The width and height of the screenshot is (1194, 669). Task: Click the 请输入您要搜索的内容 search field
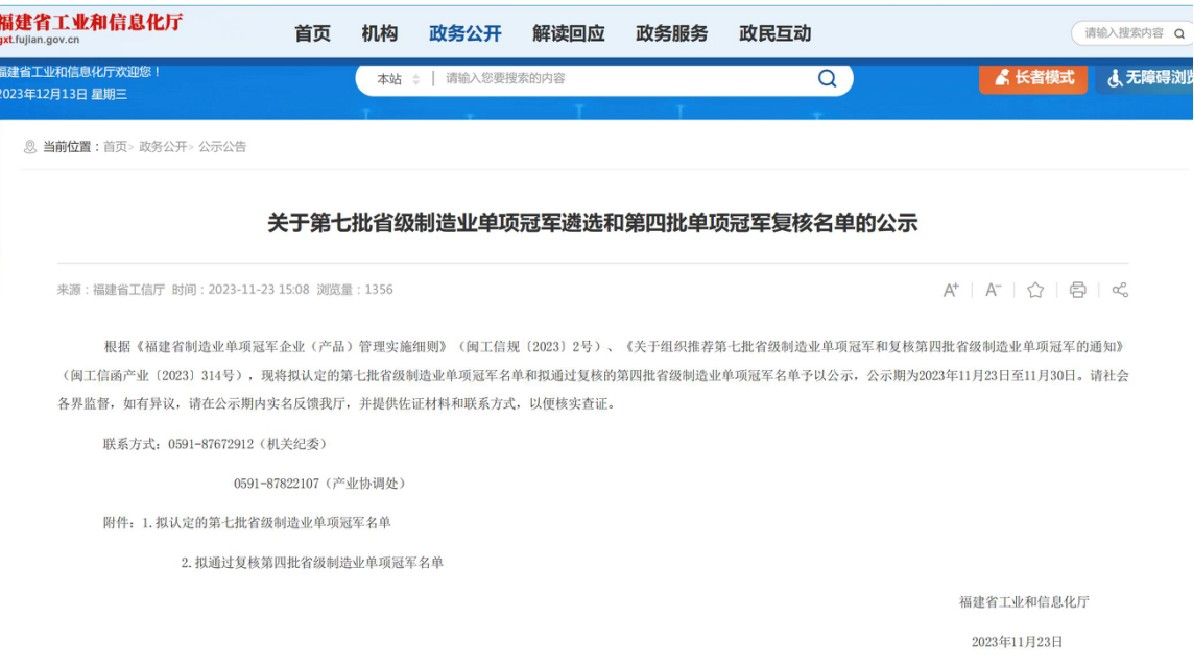(x=620, y=79)
